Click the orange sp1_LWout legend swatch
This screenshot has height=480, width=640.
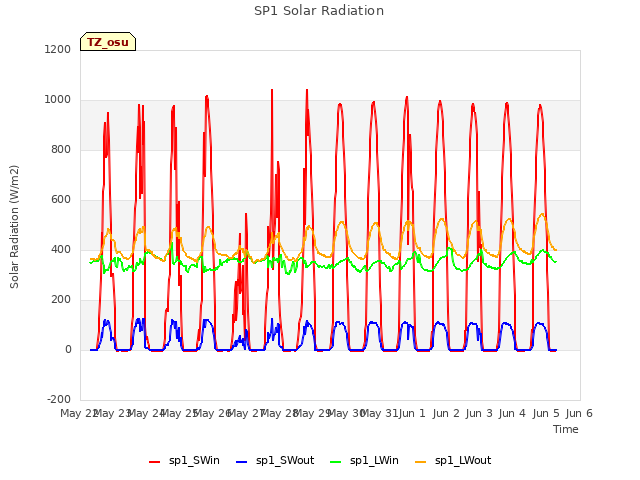(x=420, y=462)
